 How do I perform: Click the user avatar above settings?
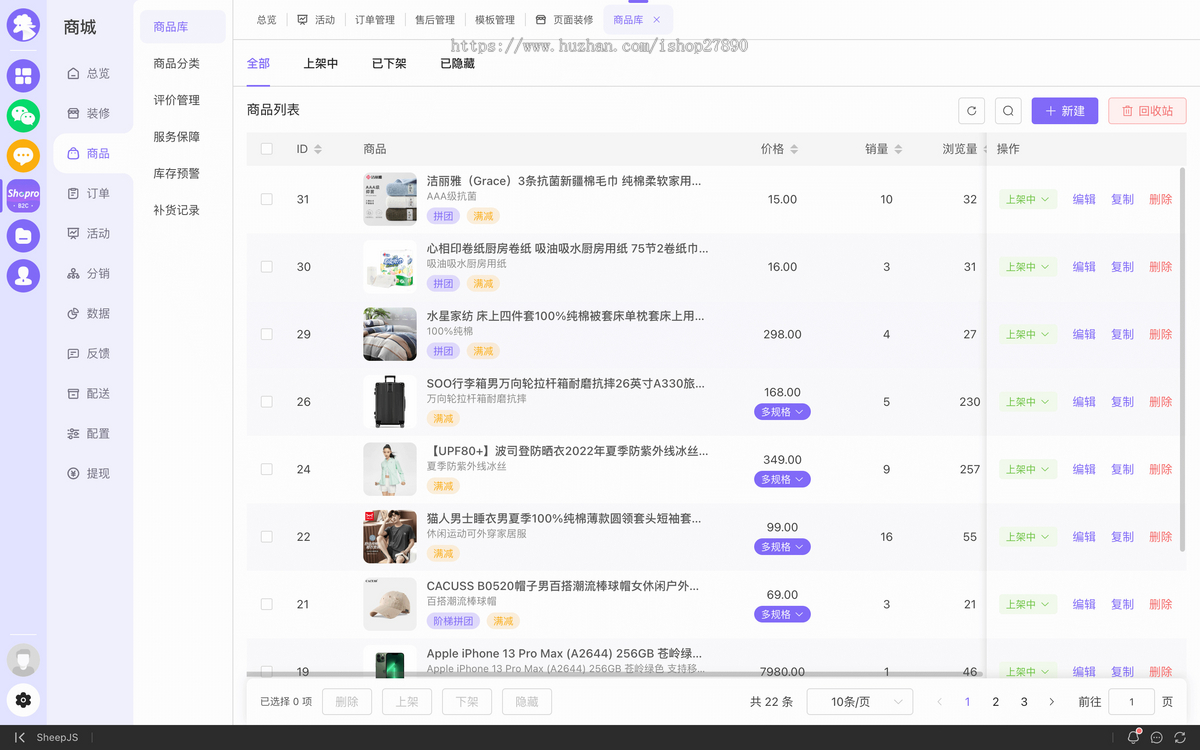tap(23, 660)
